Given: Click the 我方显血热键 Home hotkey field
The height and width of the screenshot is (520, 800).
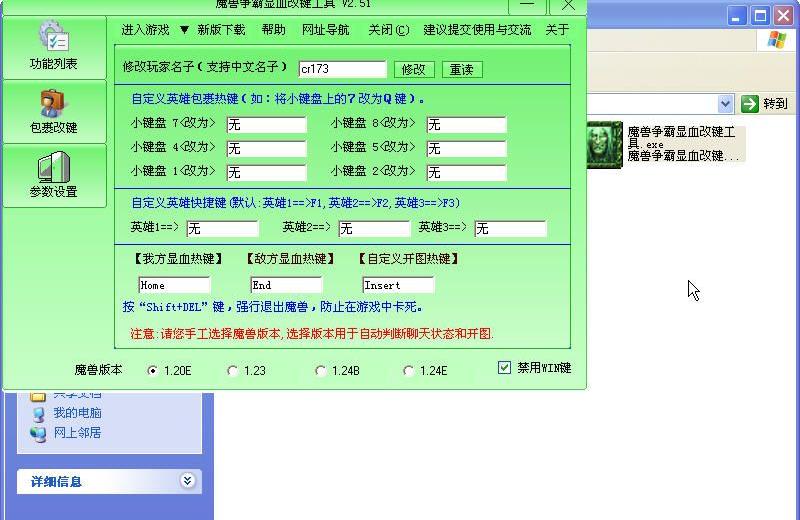Looking at the screenshot, I should [x=173, y=285].
